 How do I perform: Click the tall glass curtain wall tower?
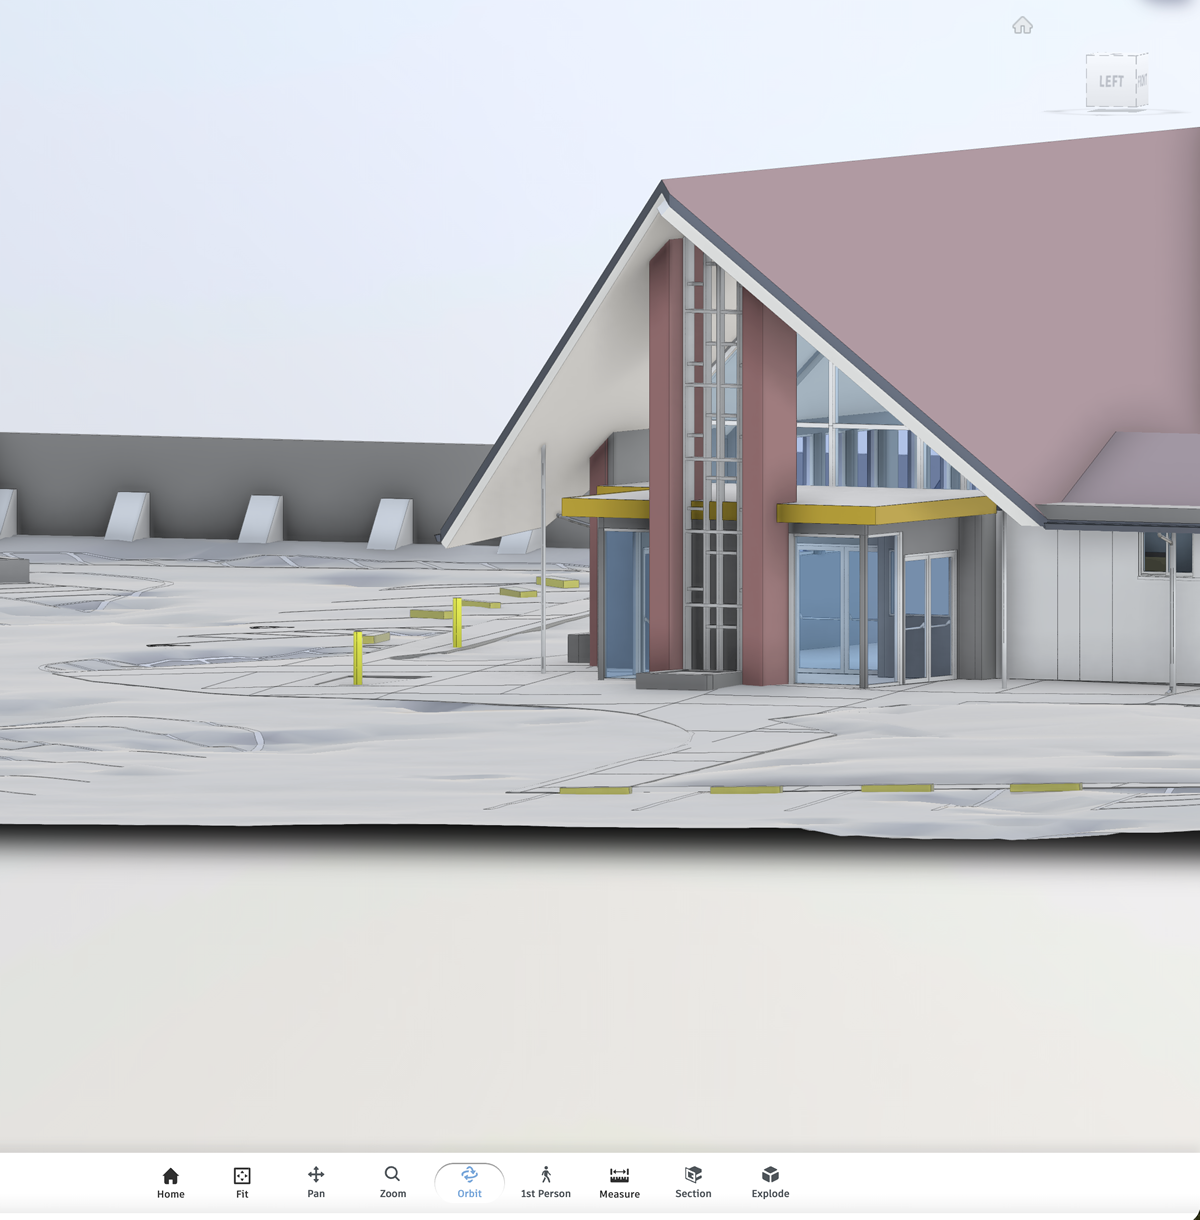point(712,450)
